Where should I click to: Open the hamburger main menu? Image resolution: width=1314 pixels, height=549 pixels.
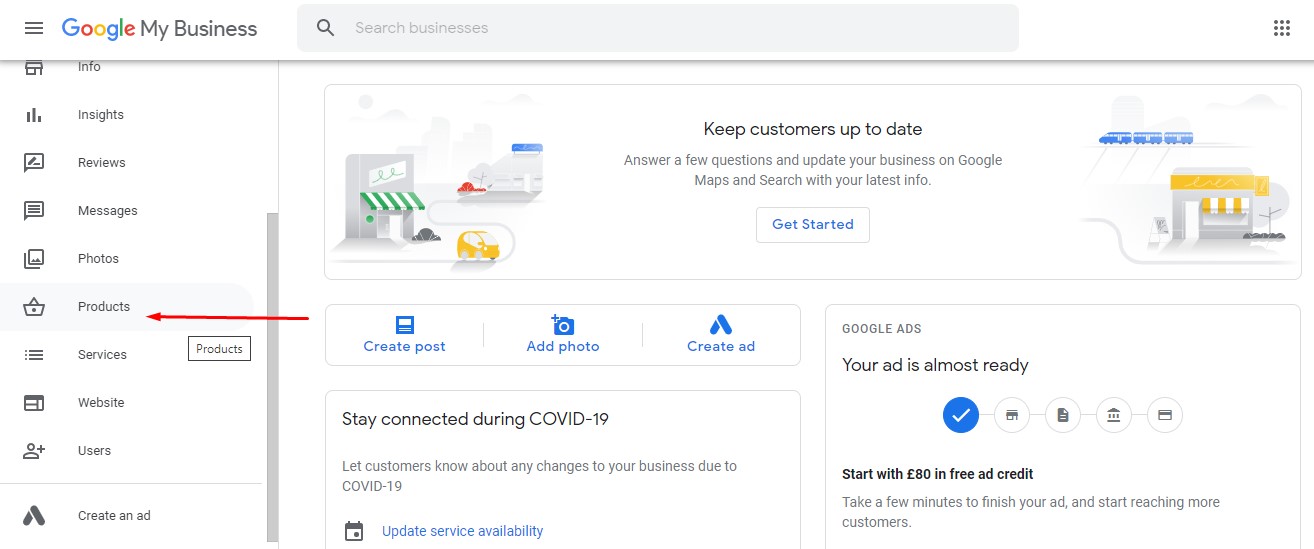(34, 28)
